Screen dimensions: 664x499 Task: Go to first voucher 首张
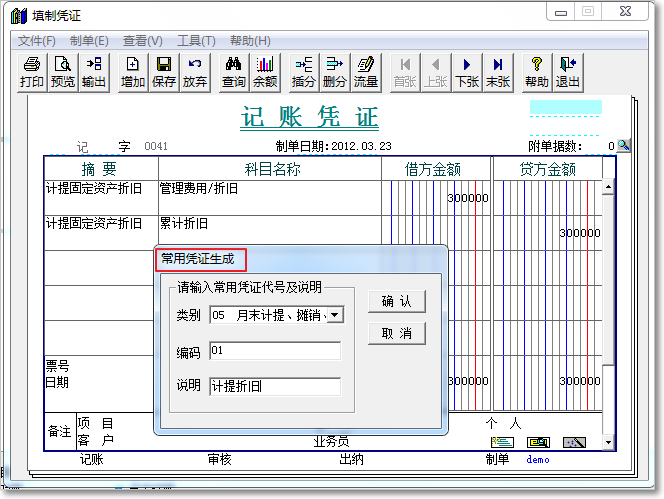click(405, 72)
